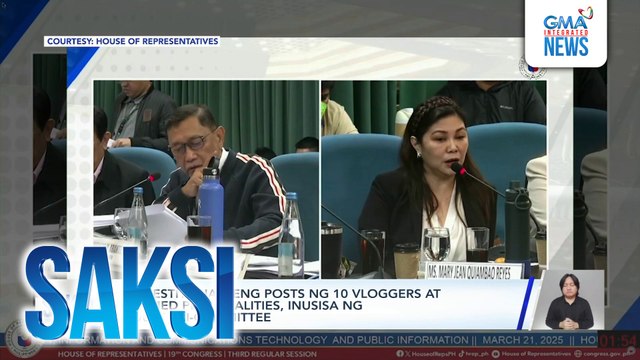Select the sign language interpreter inset
640x360 pixels.
pos(569,300)
